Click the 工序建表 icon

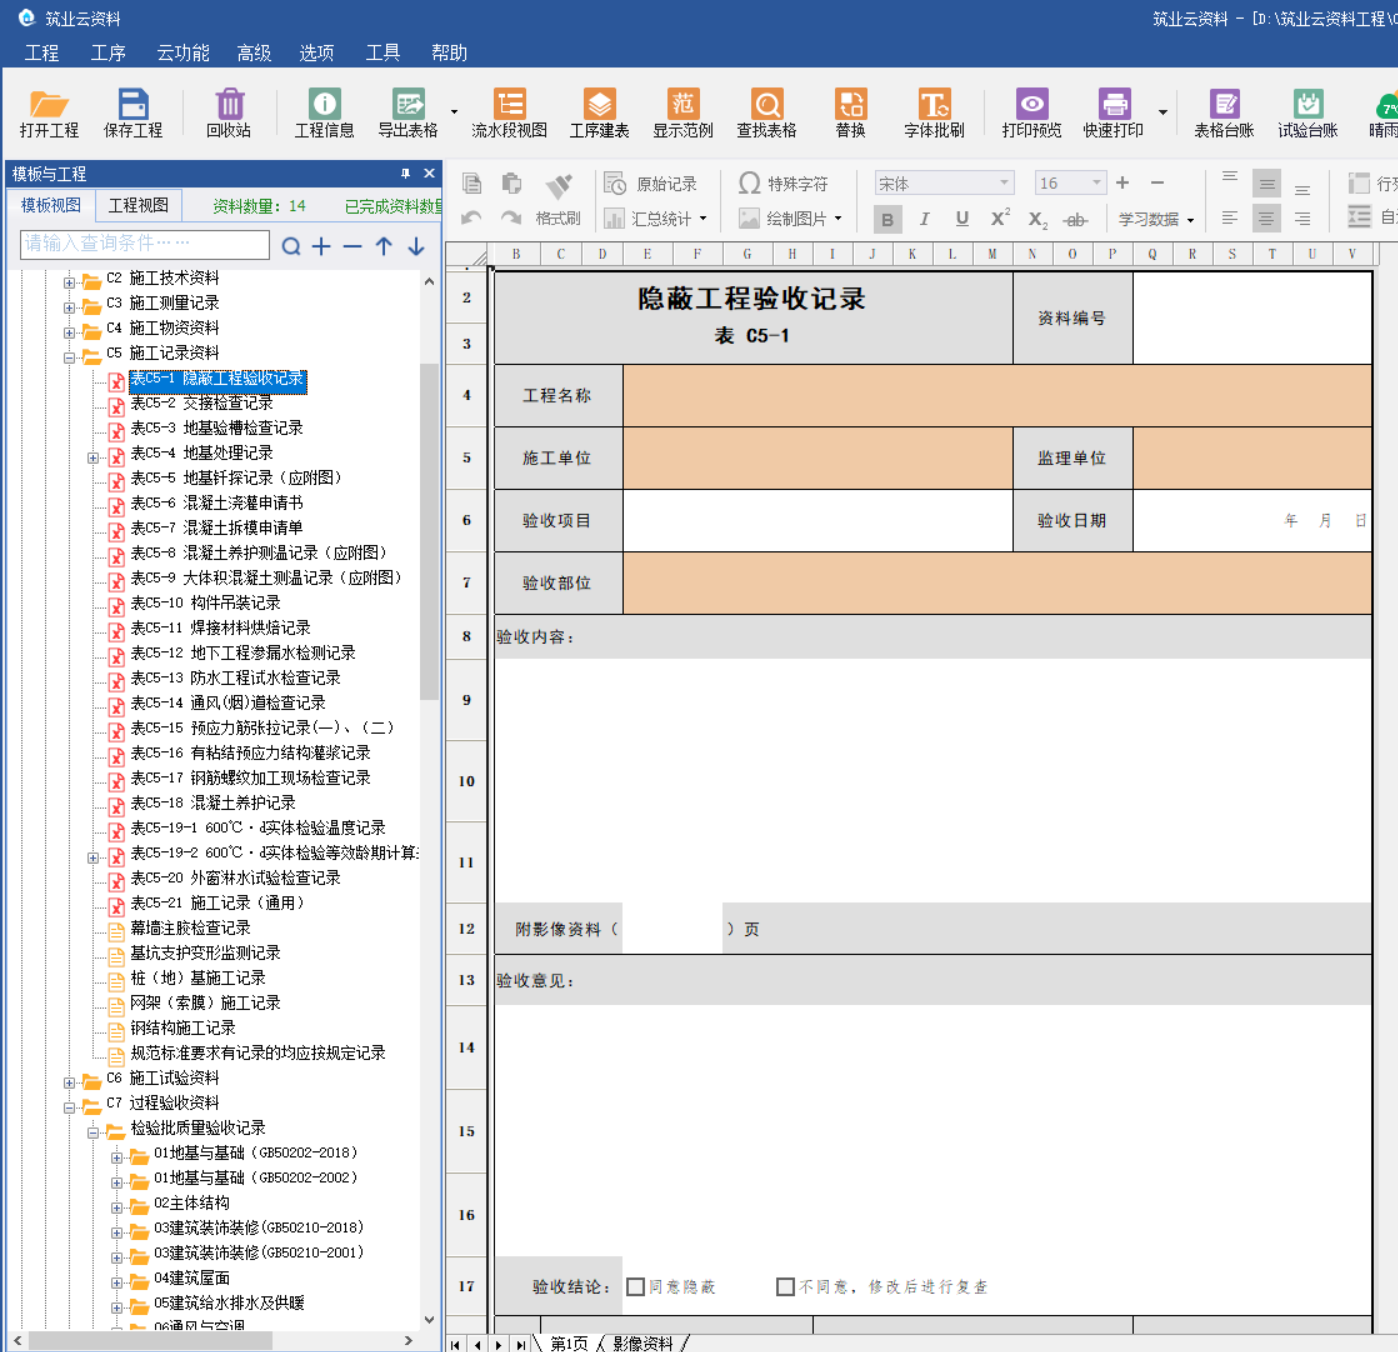(x=599, y=113)
